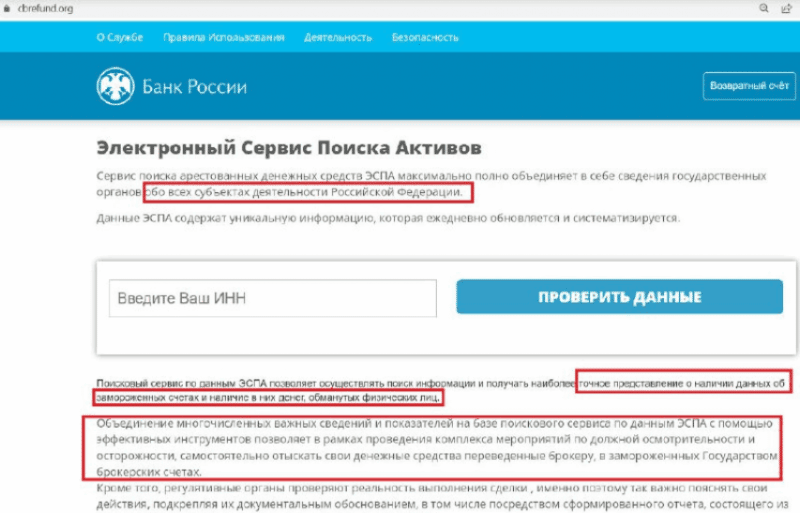The height and width of the screenshot is (513, 800).
Task: Open the Безопасность menu item
Action: point(426,37)
